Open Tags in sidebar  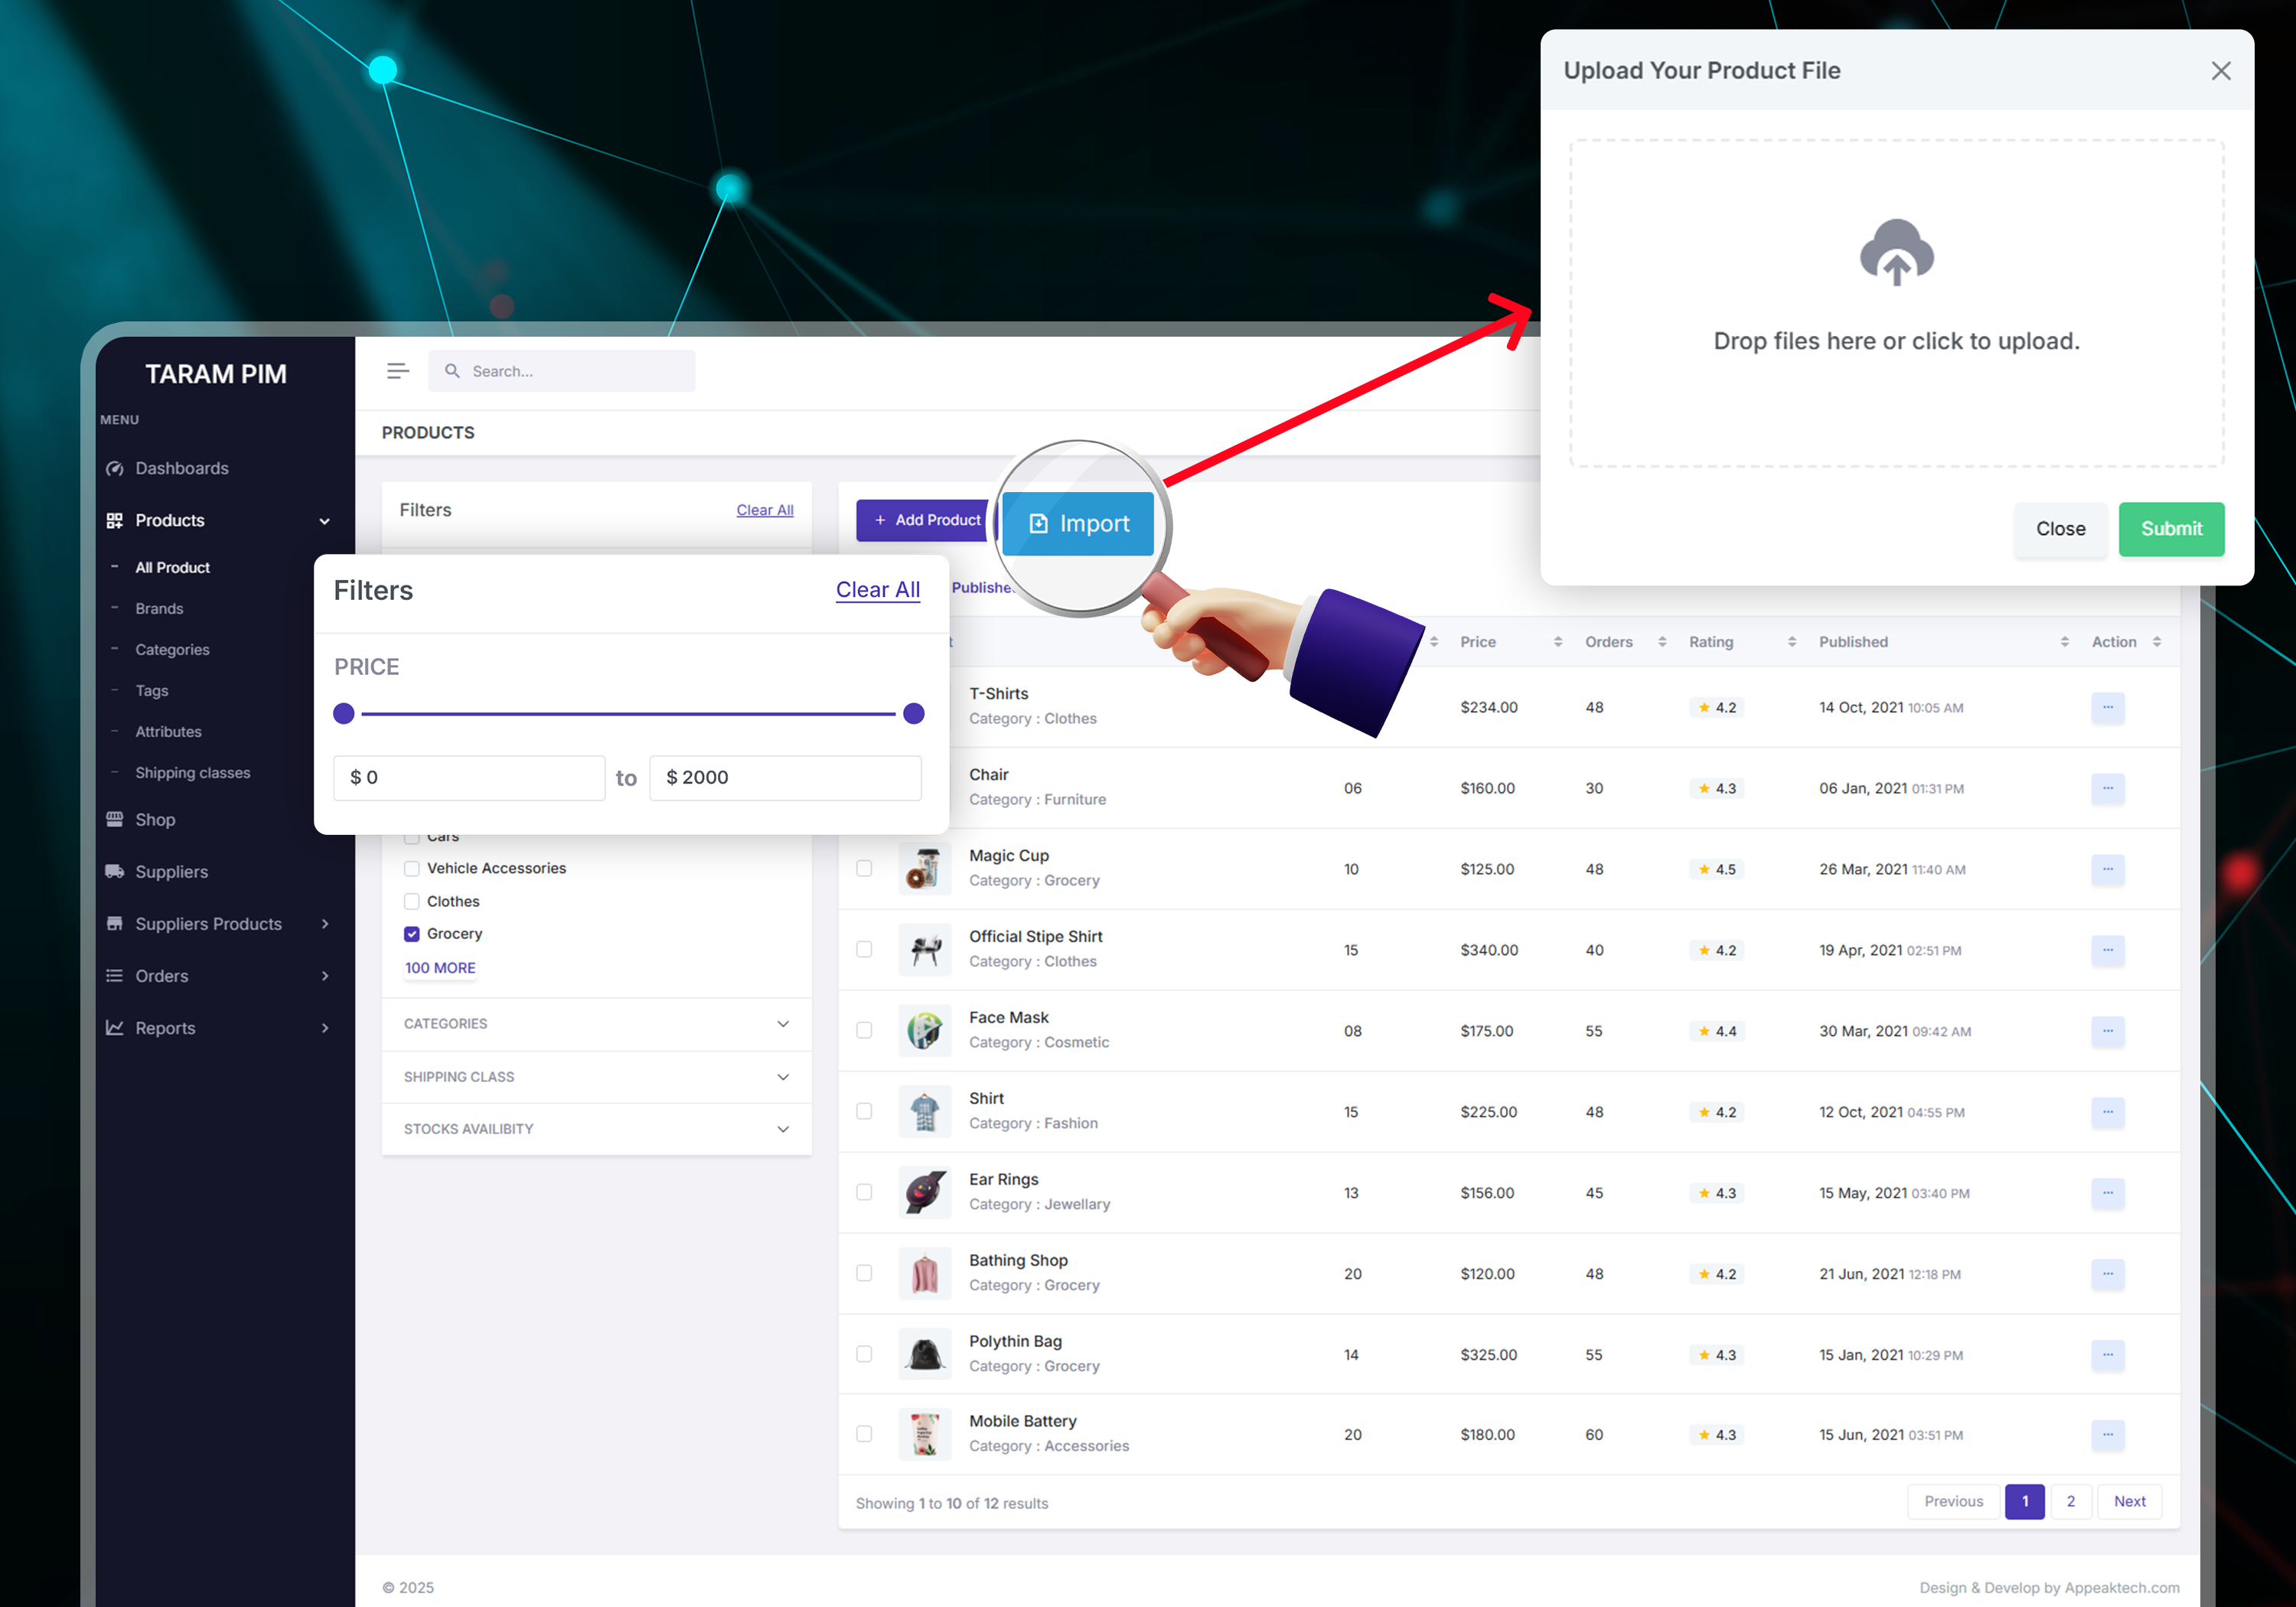tap(152, 690)
